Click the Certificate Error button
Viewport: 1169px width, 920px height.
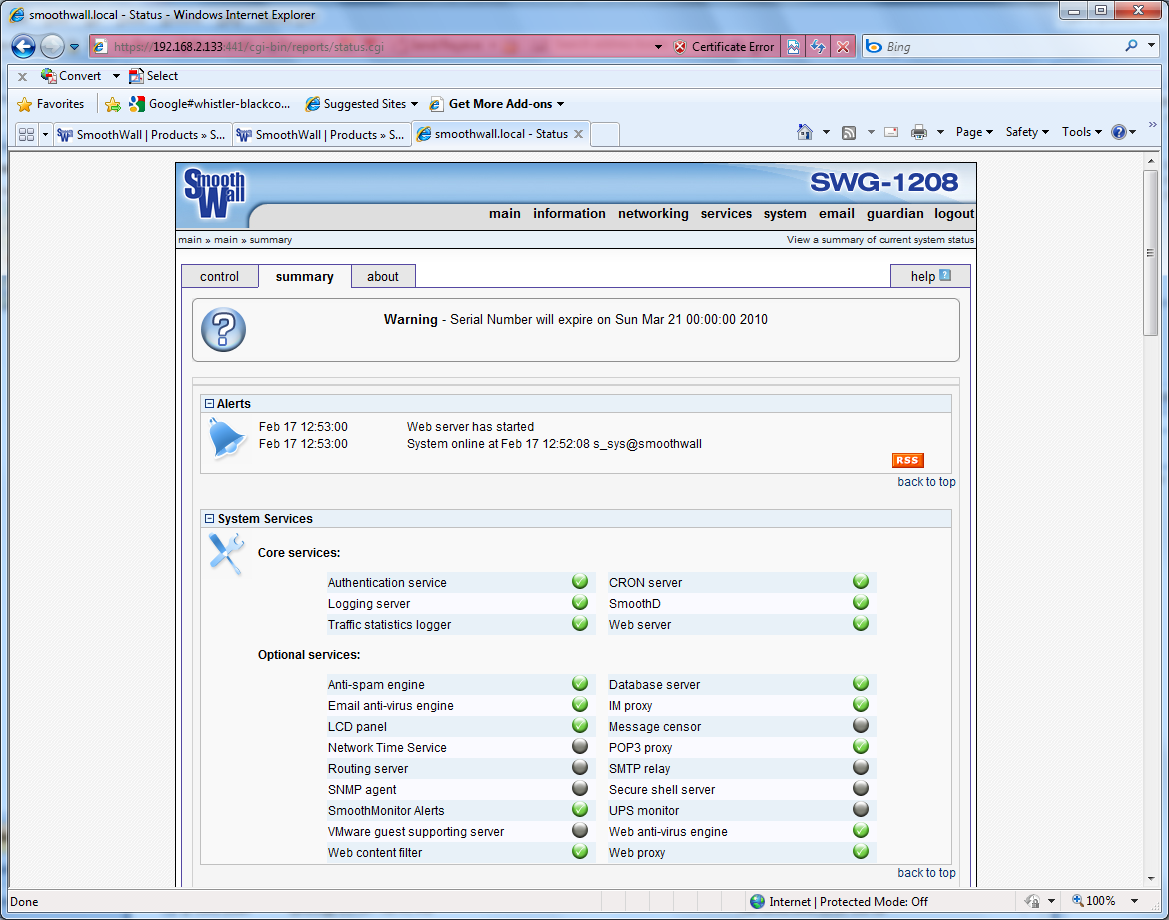point(724,46)
